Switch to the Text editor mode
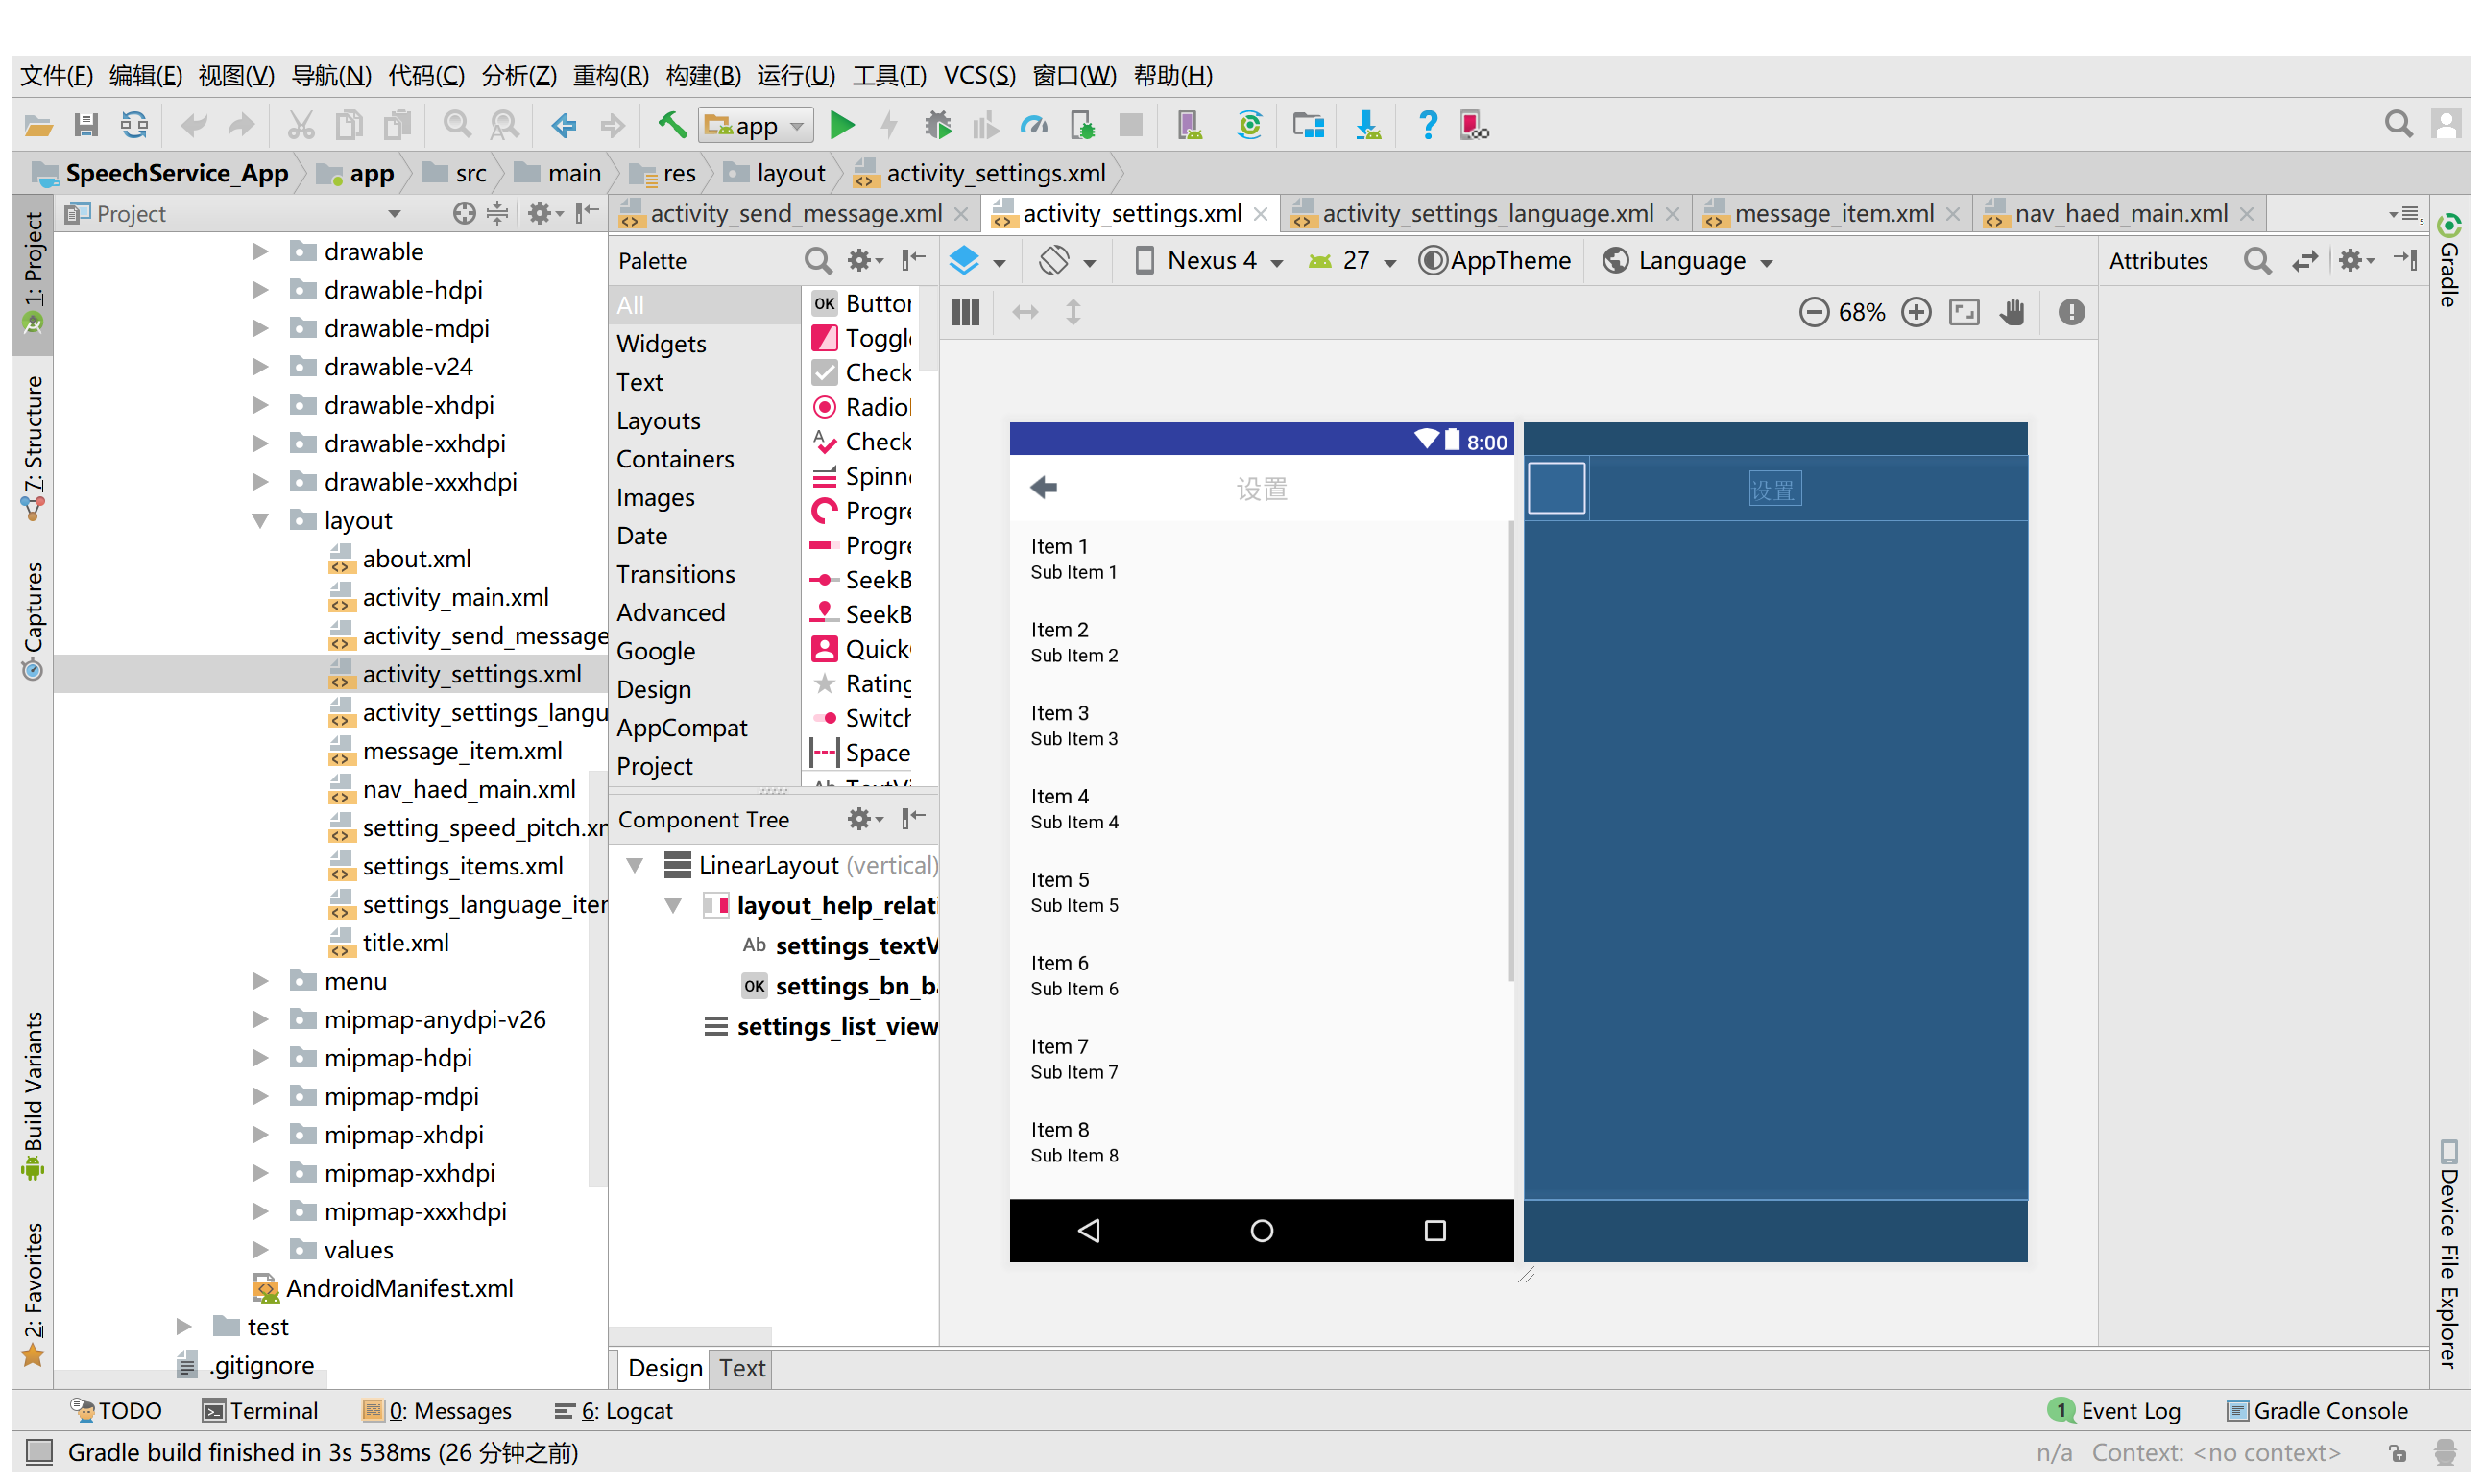 point(741,1367)
